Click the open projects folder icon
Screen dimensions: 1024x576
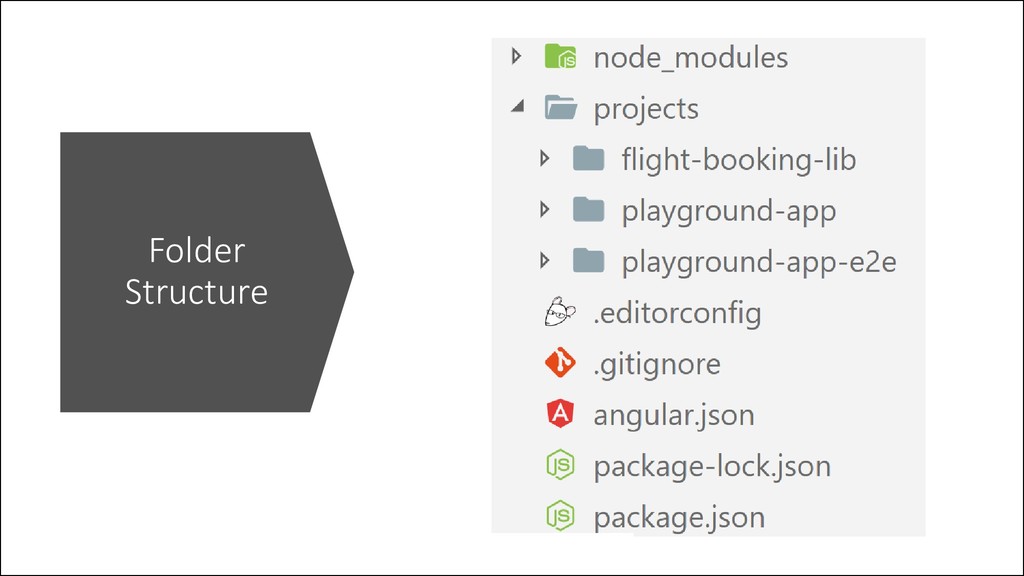tap(561, 108)
